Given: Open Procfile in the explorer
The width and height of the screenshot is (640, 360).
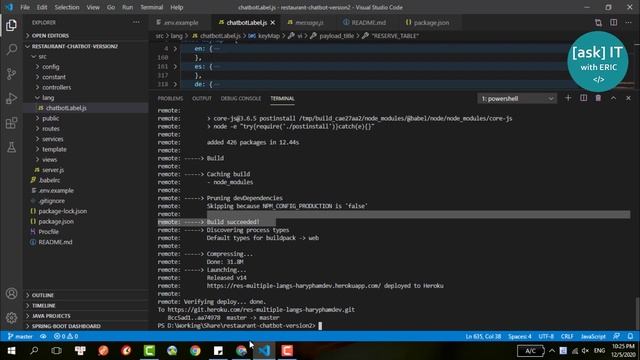Looking at the screenshot, I should [x=49, y=231].
